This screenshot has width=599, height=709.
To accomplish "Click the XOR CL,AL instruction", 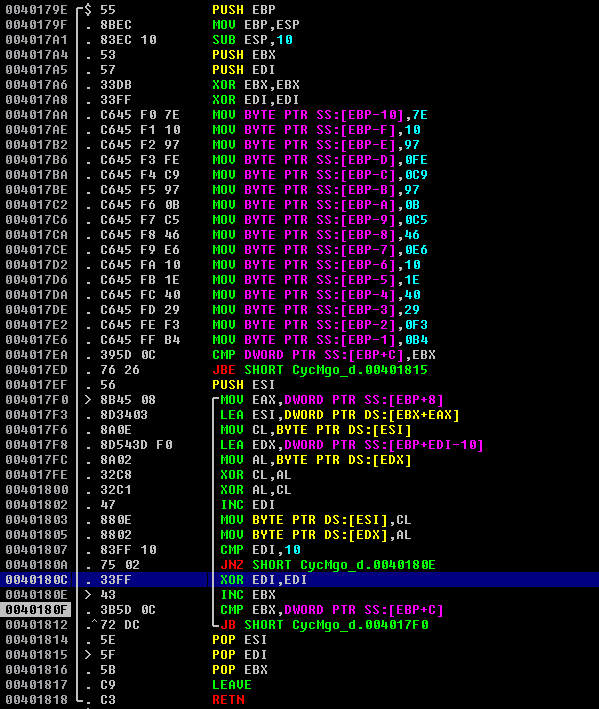I will 256,474.
